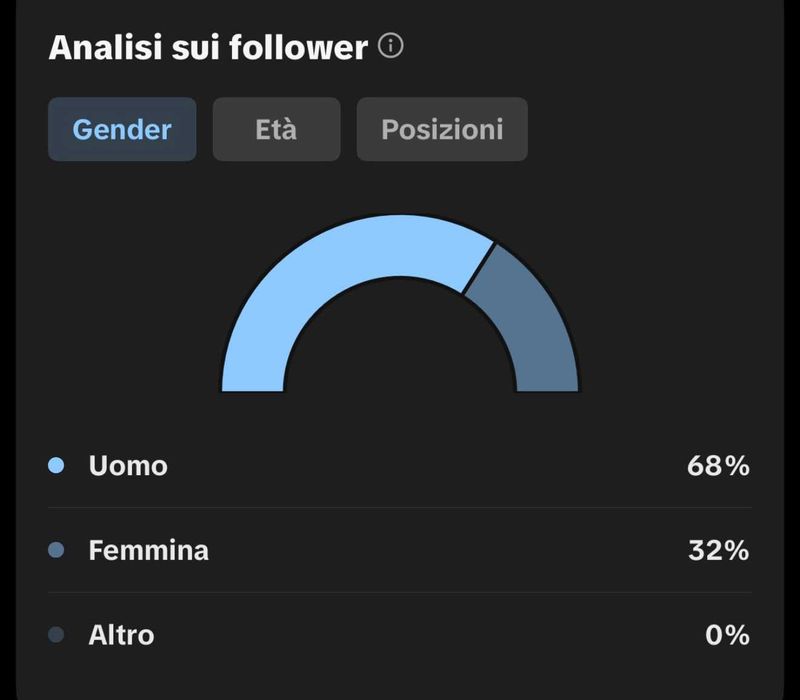Click the 68% value for Uomo
800x700 pixels.
click(717, 465)
